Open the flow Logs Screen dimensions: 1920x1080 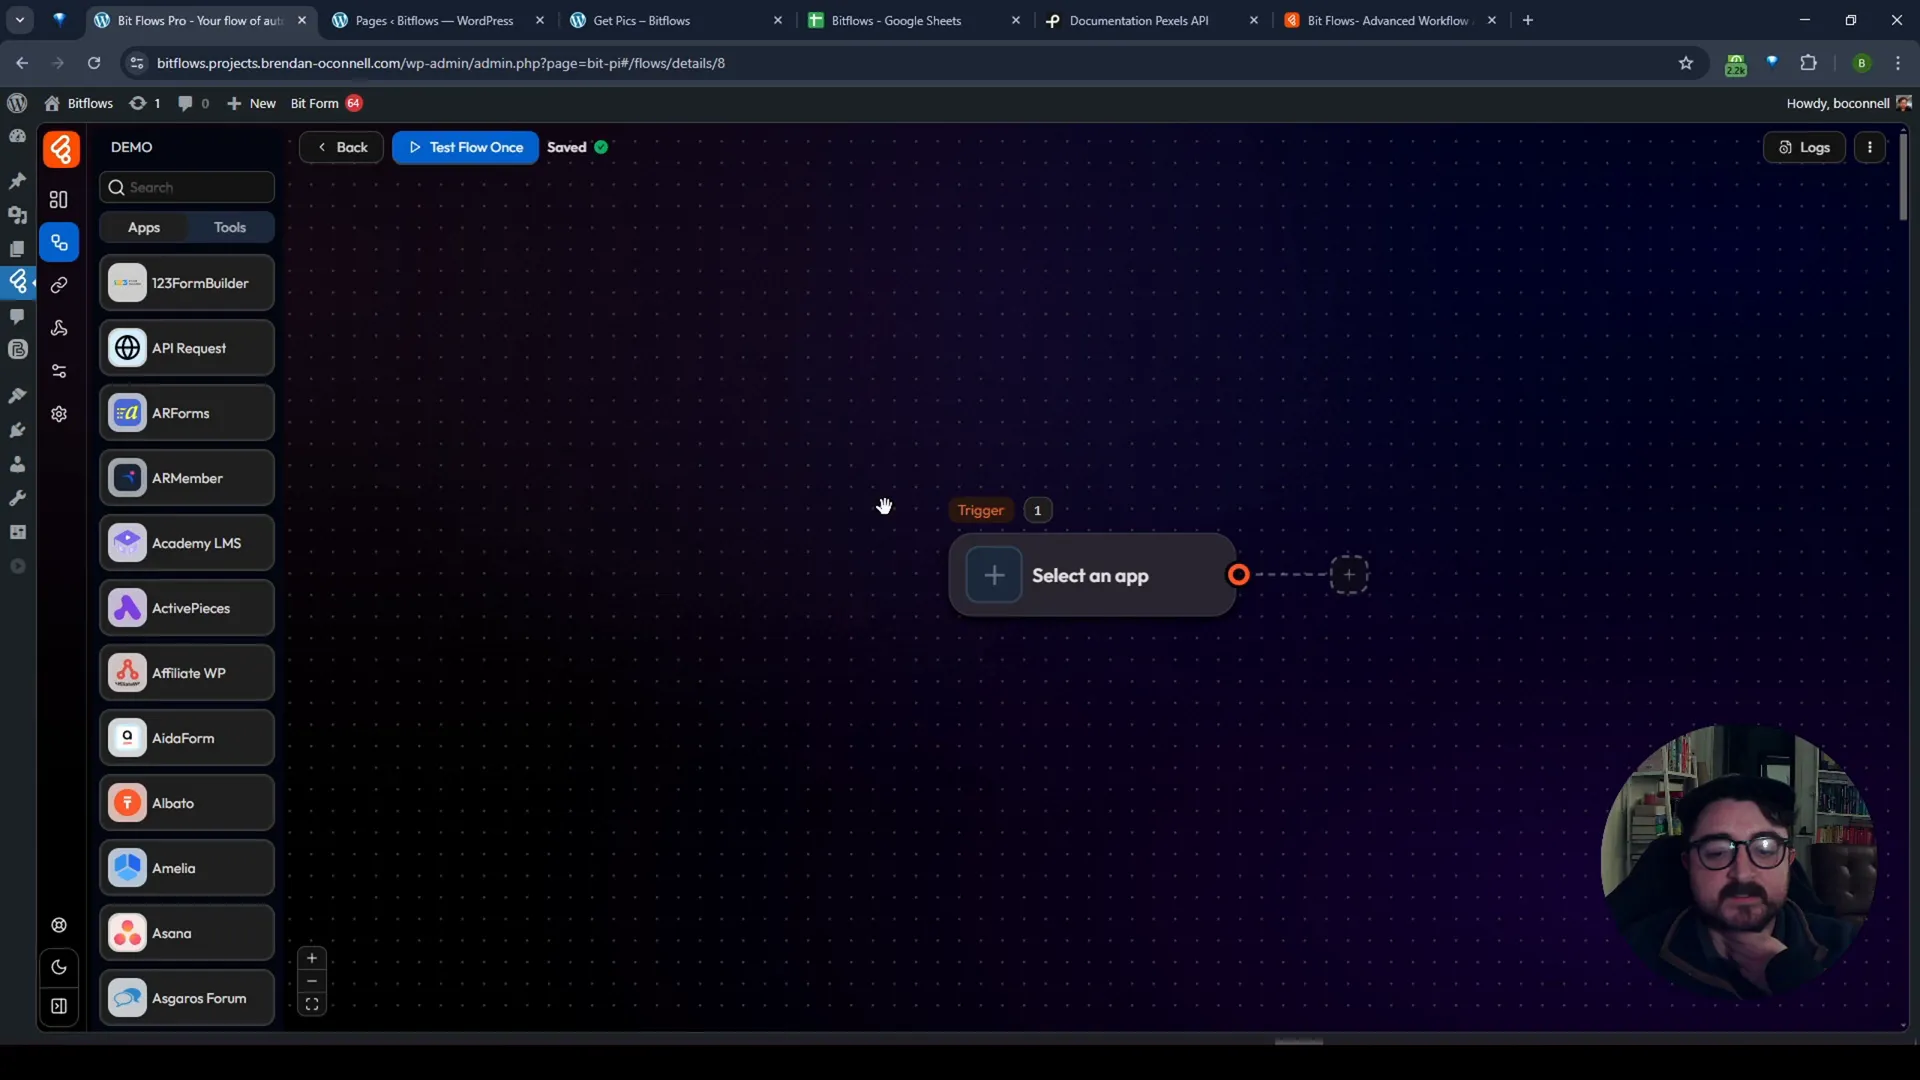[1804, 147]
